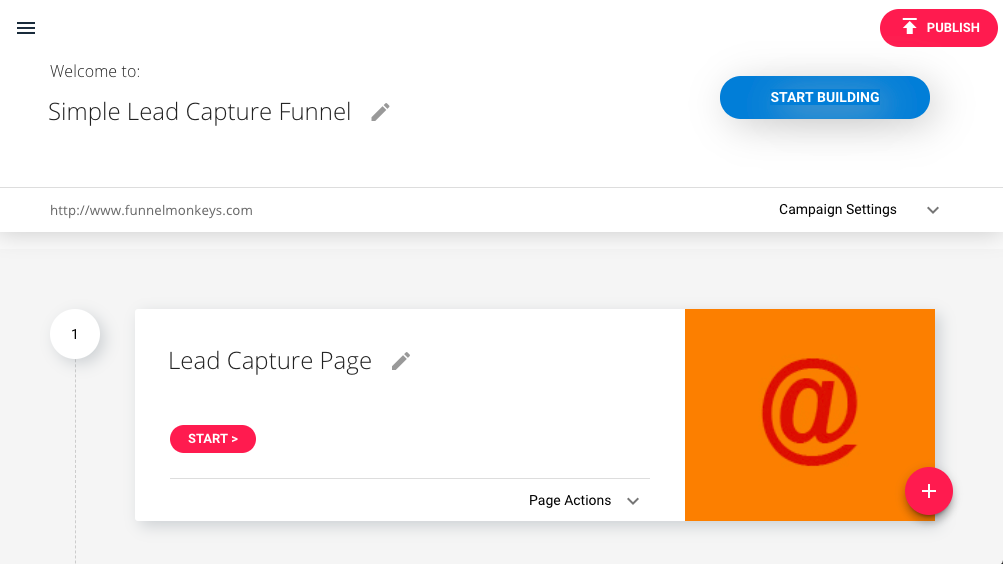The image size is (1003, 564).
Task: Click the upload arrow icon in Publish
Action: click(909, 27)
